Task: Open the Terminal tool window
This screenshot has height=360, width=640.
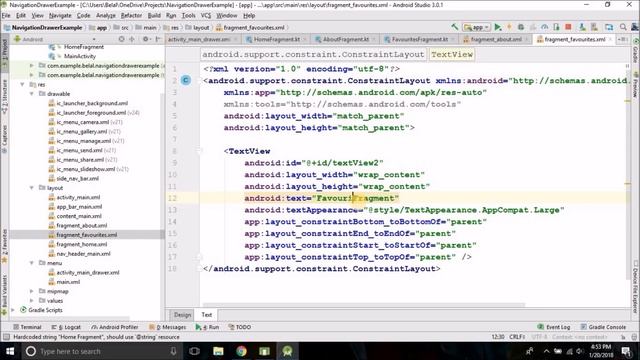Action: tap(27, 327)
